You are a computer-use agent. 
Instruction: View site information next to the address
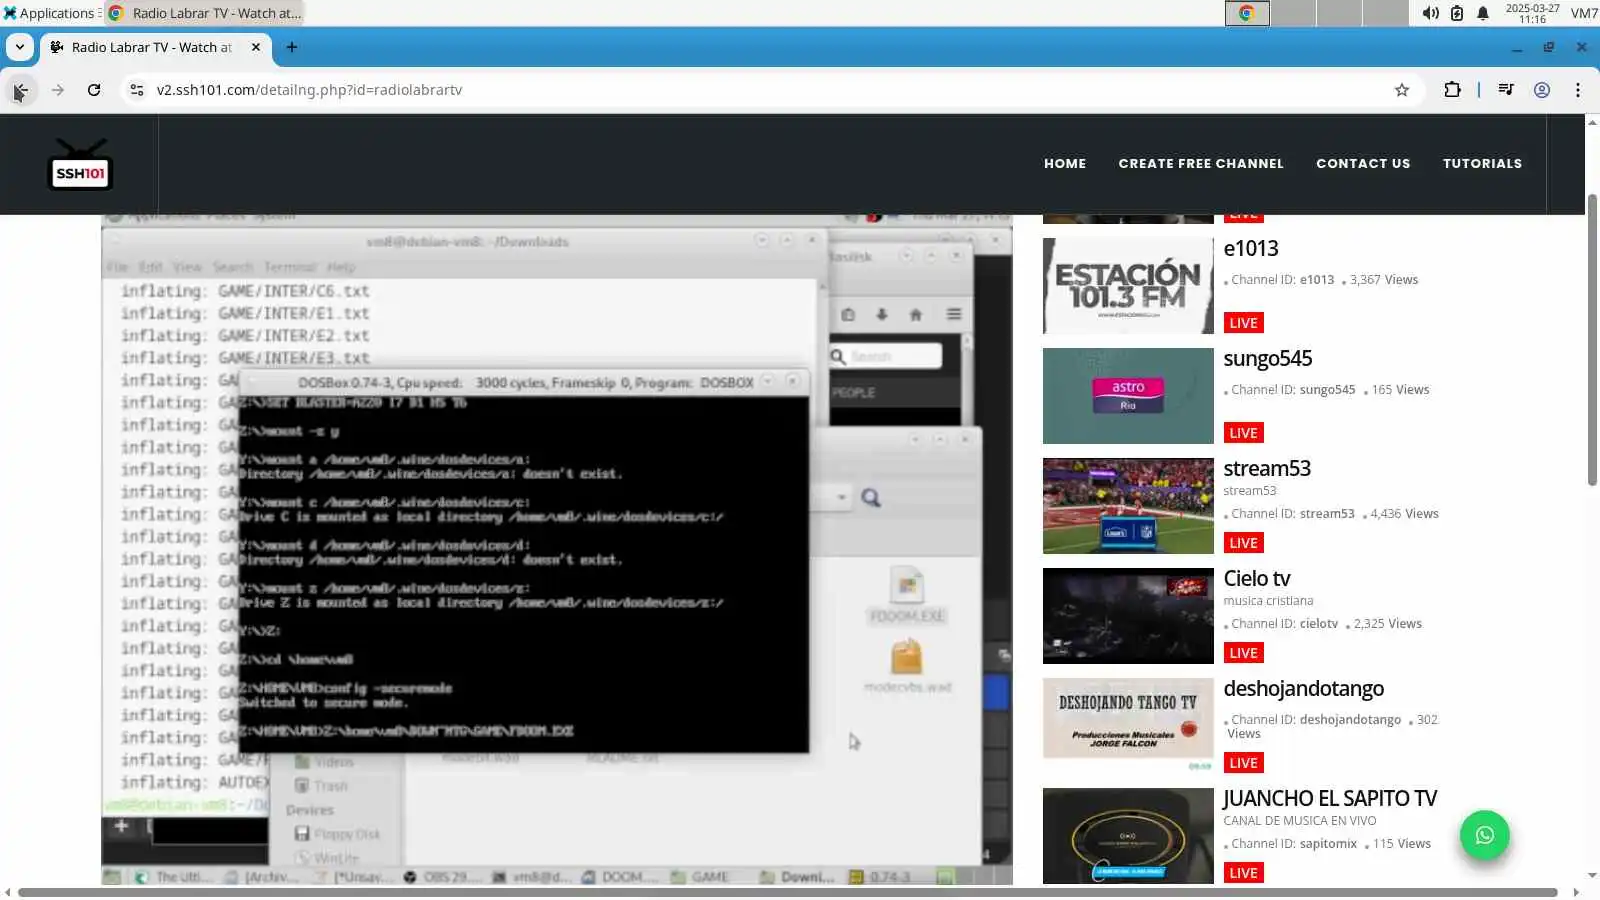(x=137, y=90)
